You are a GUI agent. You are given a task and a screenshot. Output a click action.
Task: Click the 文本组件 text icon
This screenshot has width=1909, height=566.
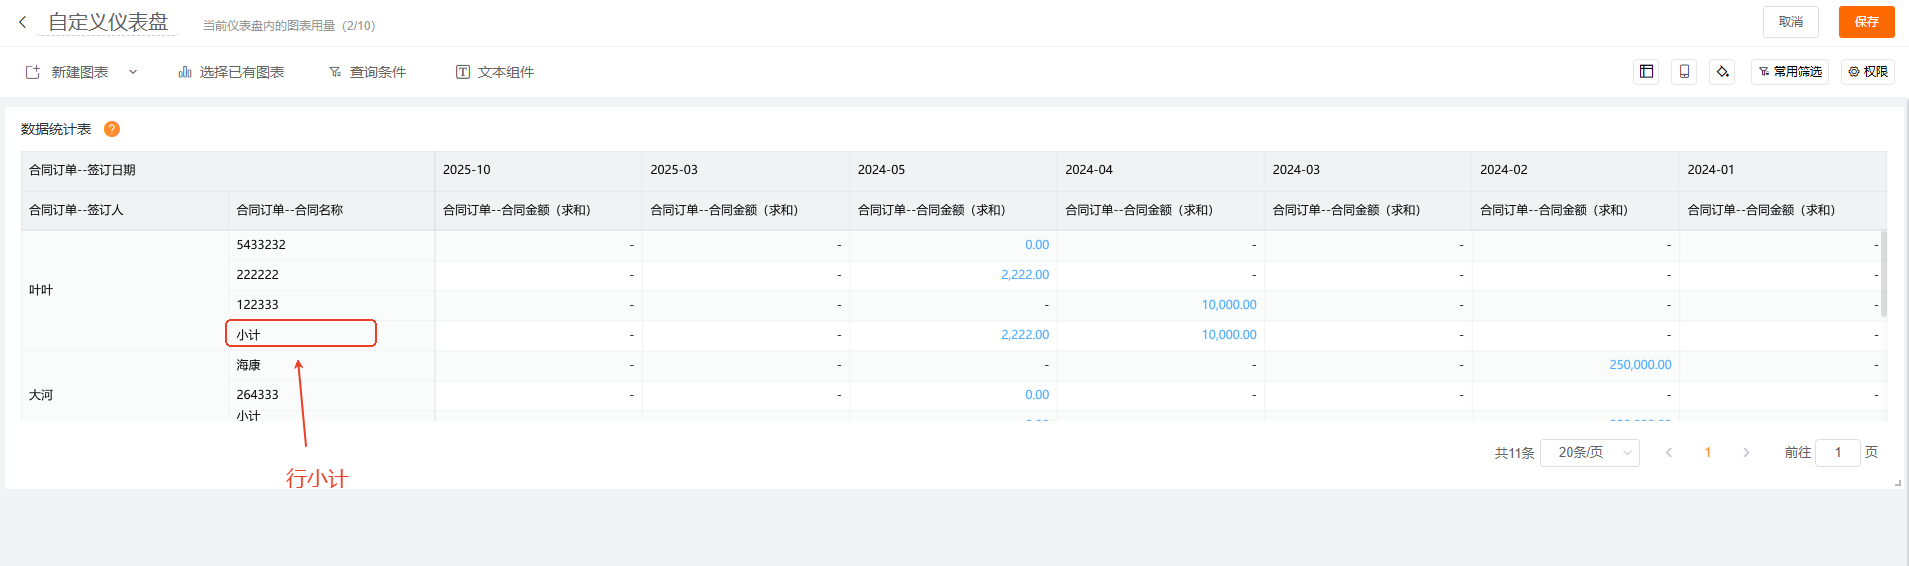coord(463,72)
